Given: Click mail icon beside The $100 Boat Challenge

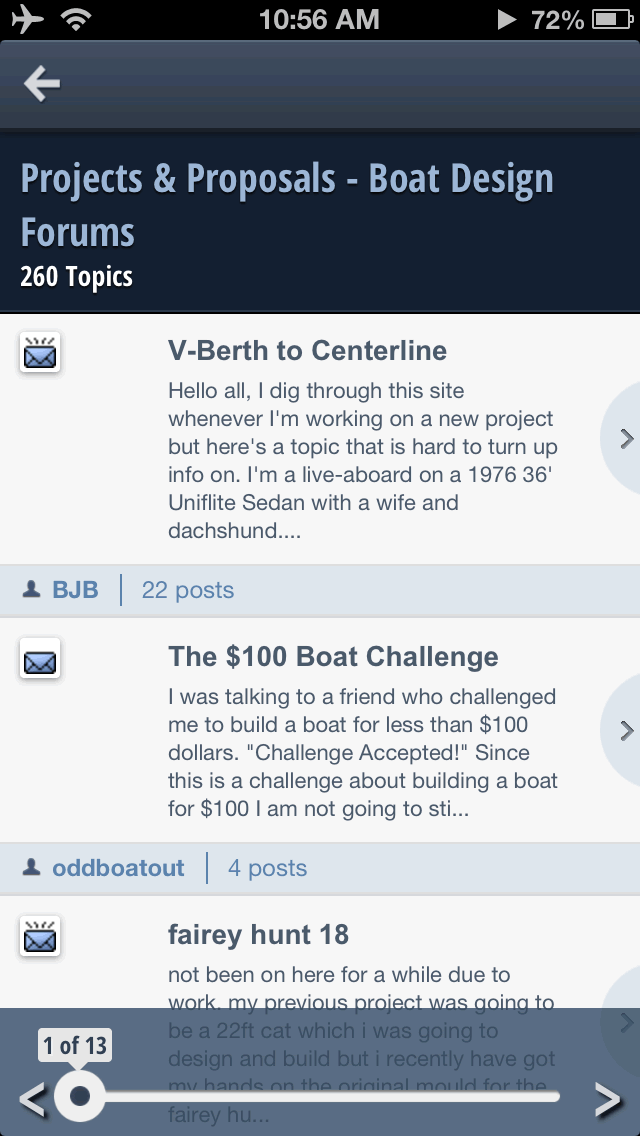Looking at the screenshot, I should click(x=40, y=658).
